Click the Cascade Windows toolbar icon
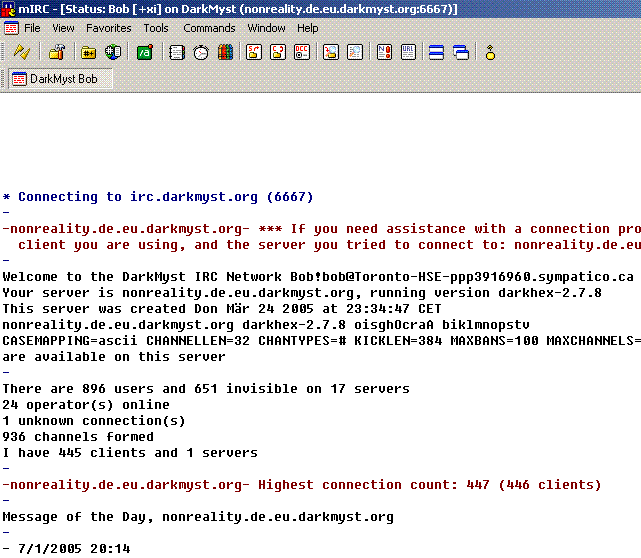Image resolution: width=641 pixels, height=558 pixels. tap(460, 52)
